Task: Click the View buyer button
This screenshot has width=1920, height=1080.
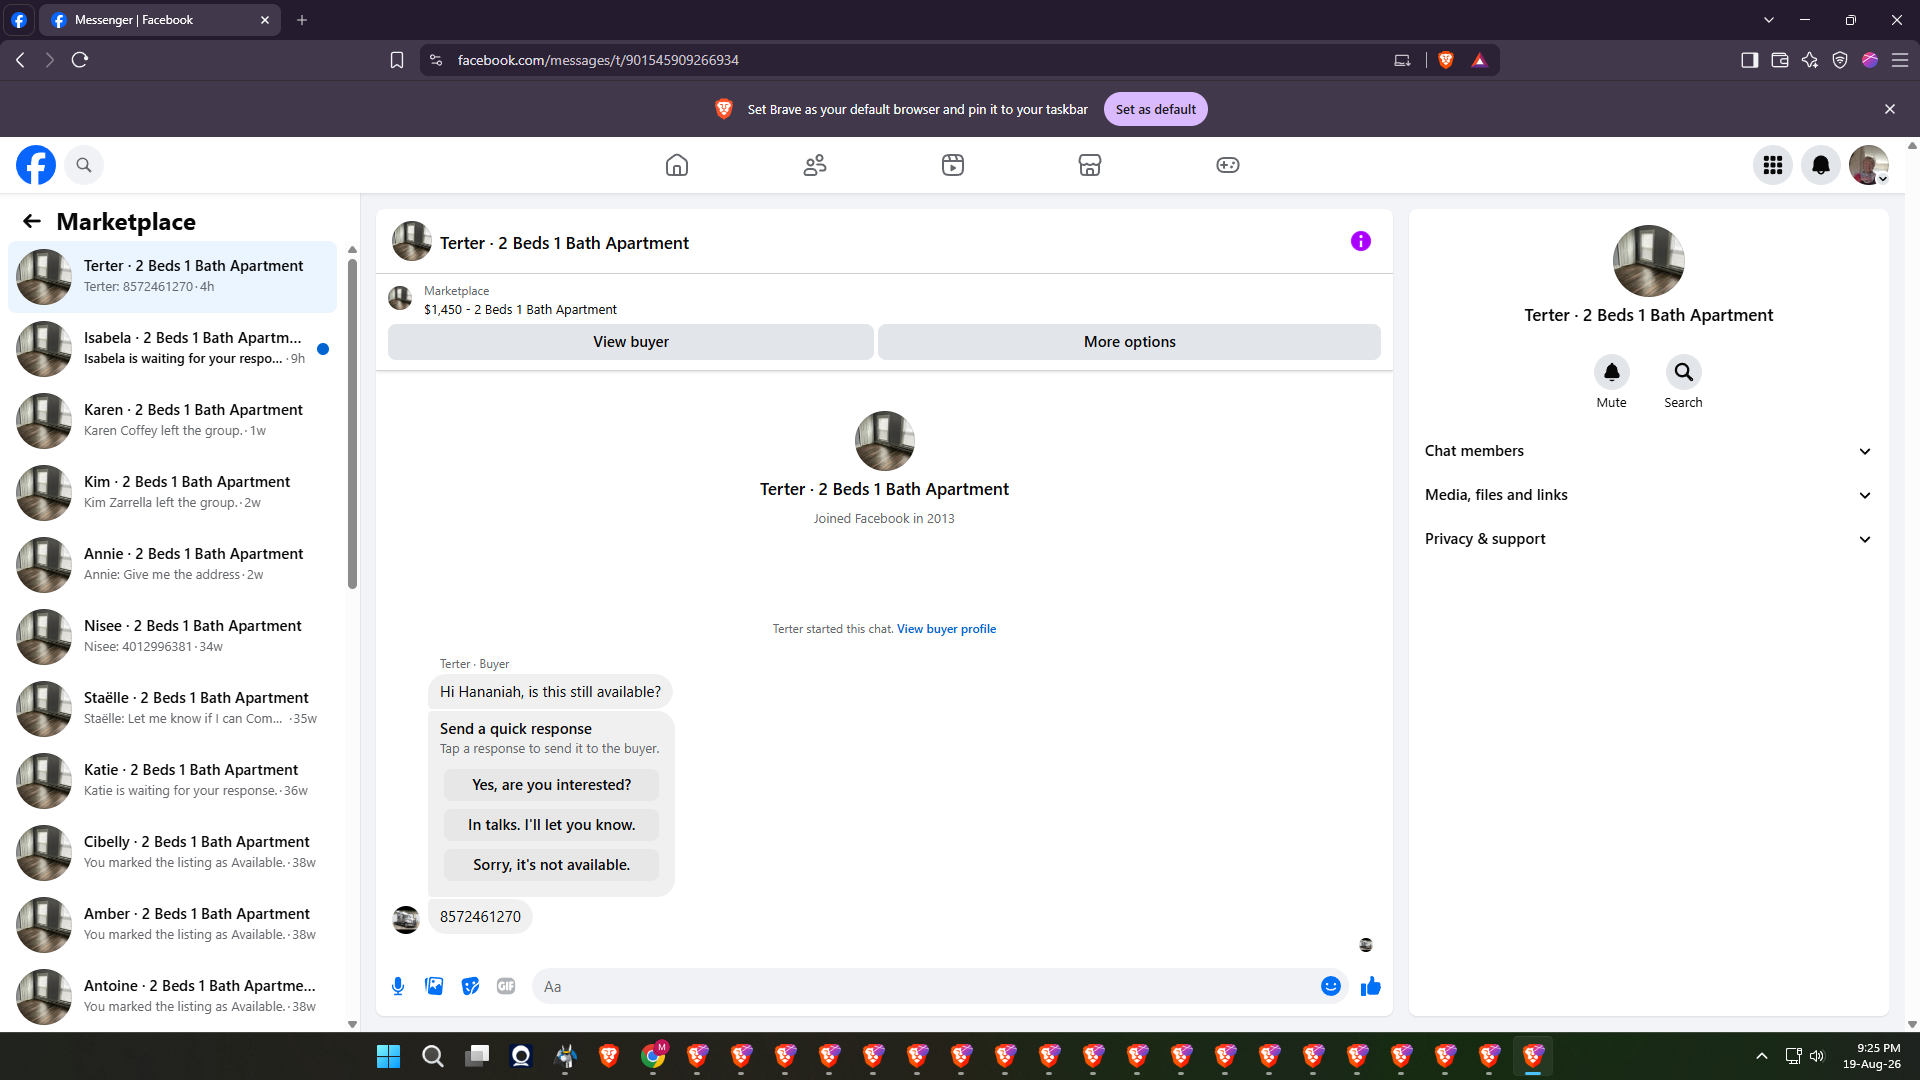Action: pos(631,342)
